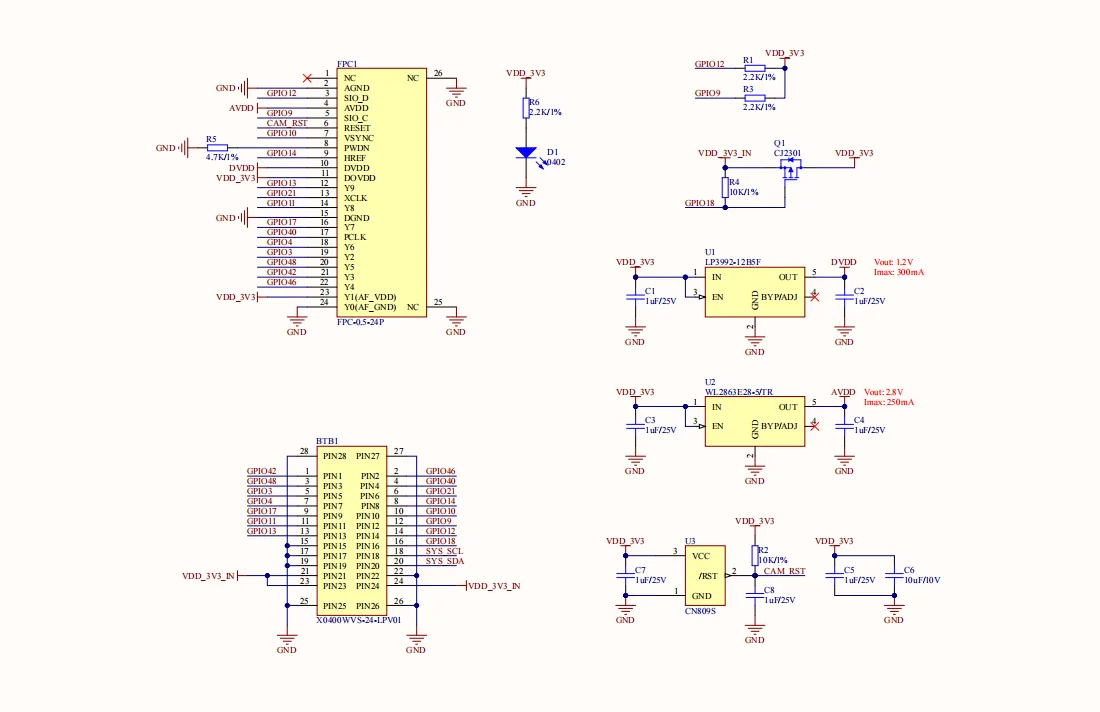Click capacitor C8 under CAM_RST net
The width and height of the screenshot is (1100, 712).
[x=755, y=595]
